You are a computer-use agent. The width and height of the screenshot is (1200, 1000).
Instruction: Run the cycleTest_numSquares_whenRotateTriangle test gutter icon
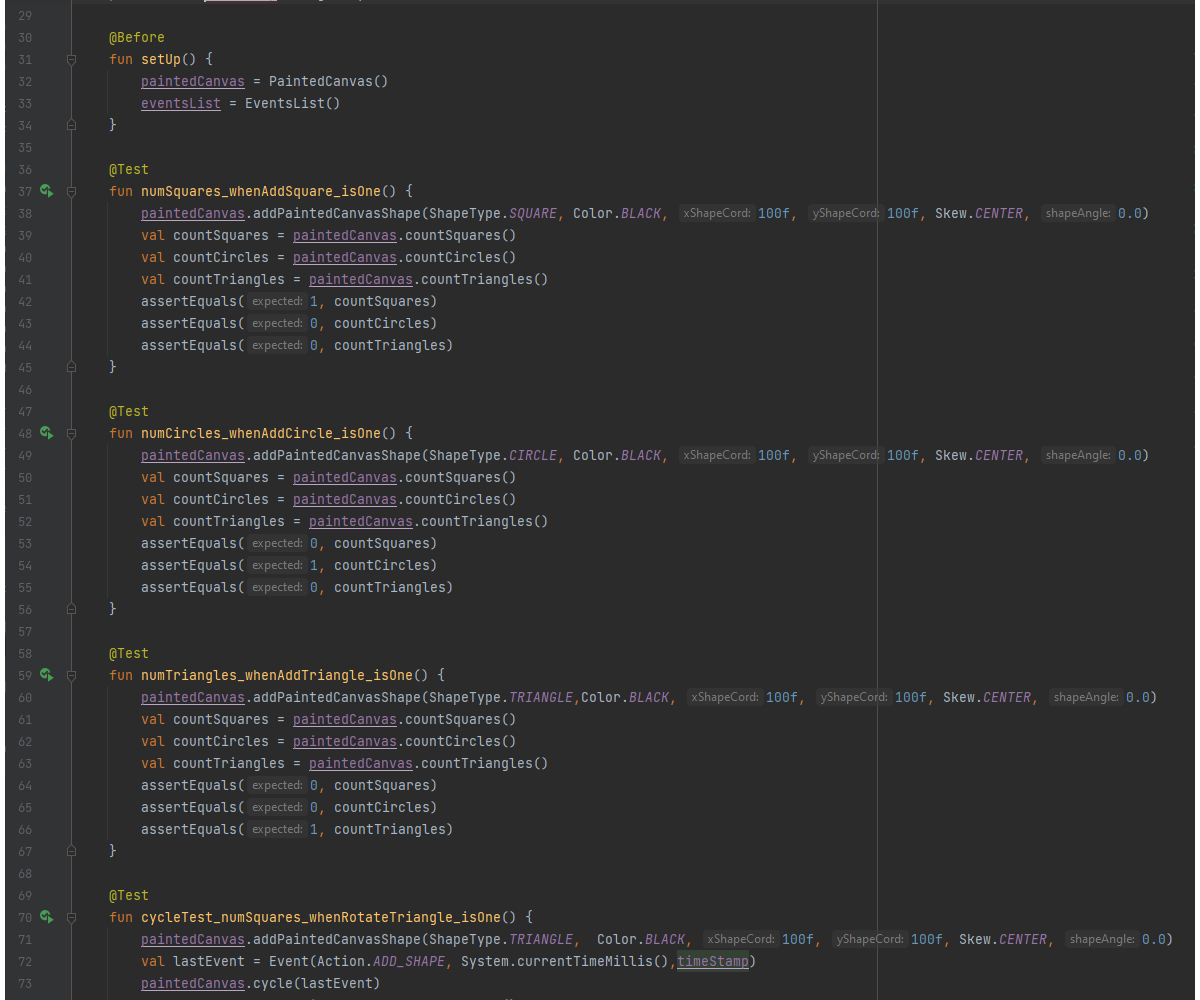coord(46,917)
